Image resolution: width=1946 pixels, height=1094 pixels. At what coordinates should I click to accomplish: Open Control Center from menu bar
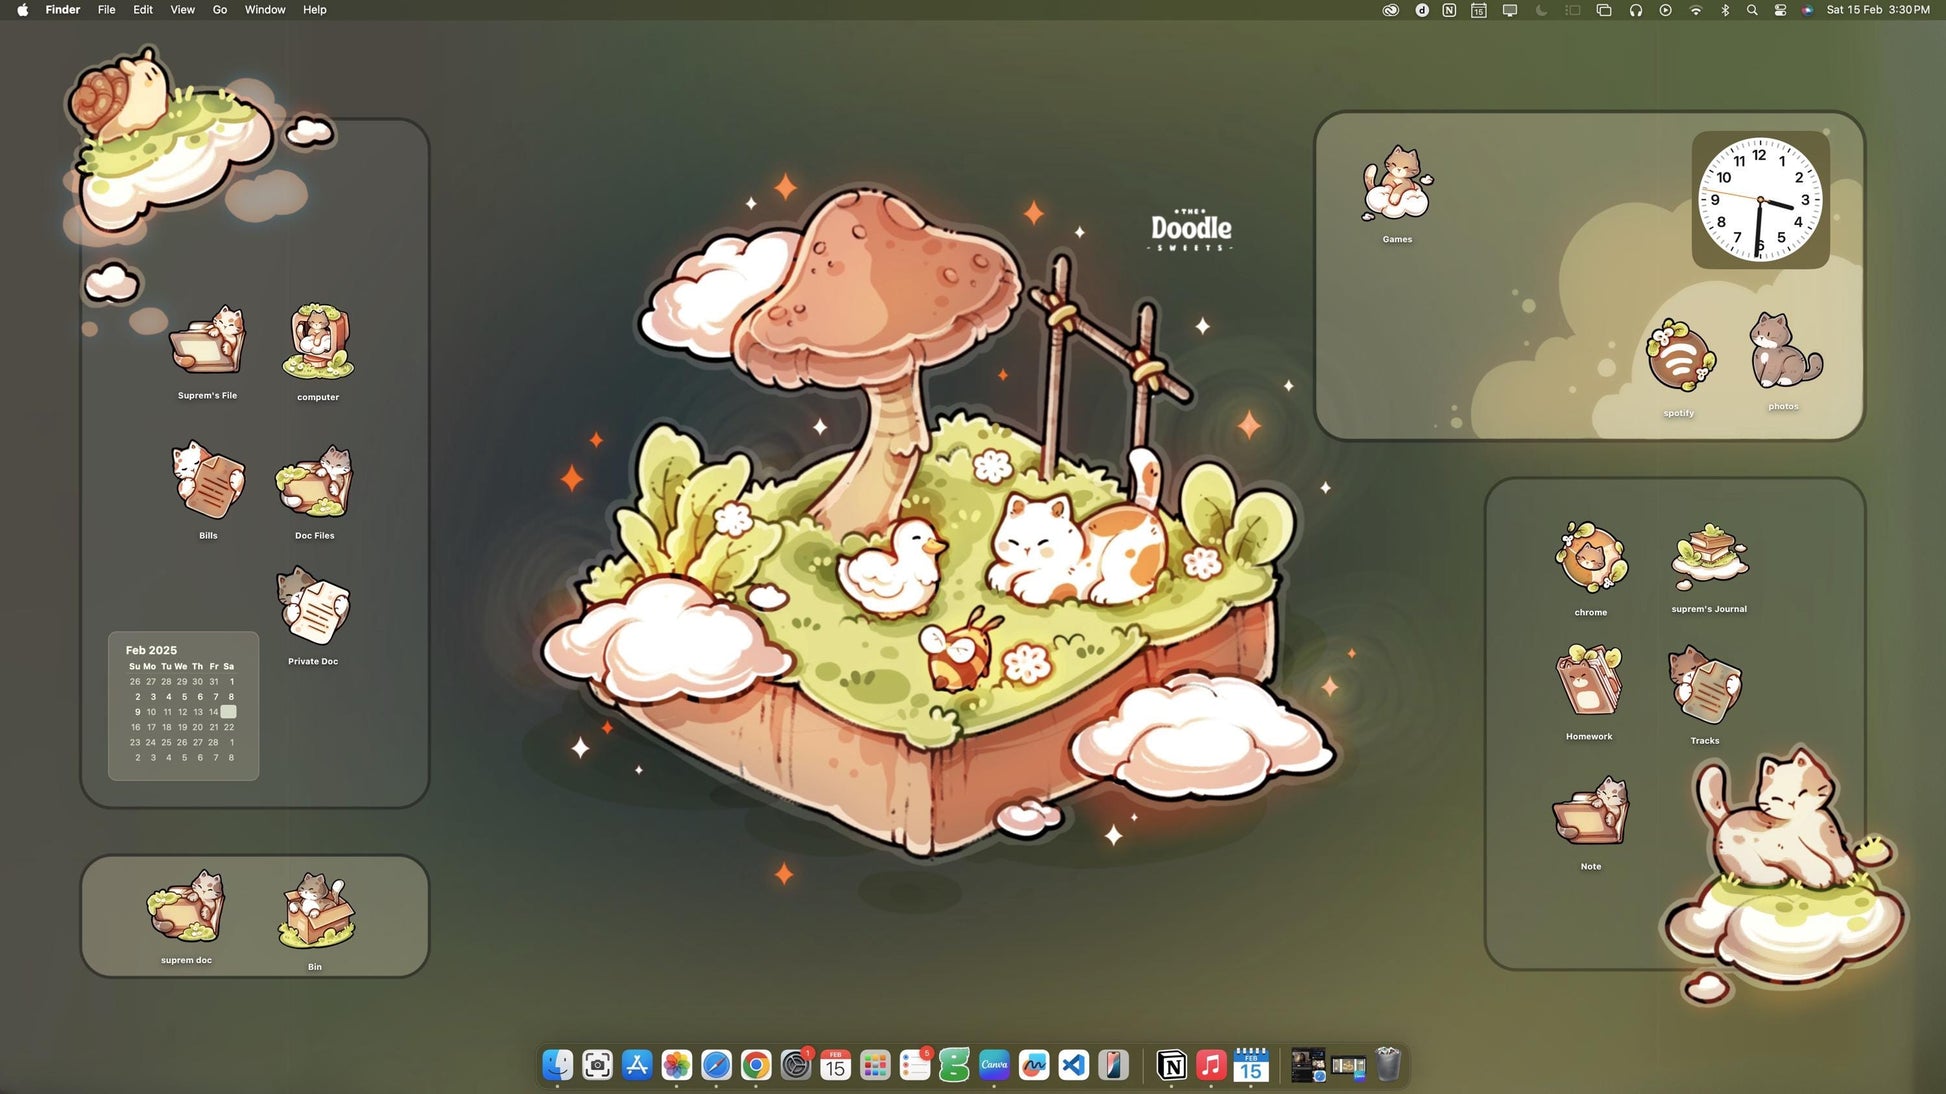pyautogui.click(x=1780, y=10)
